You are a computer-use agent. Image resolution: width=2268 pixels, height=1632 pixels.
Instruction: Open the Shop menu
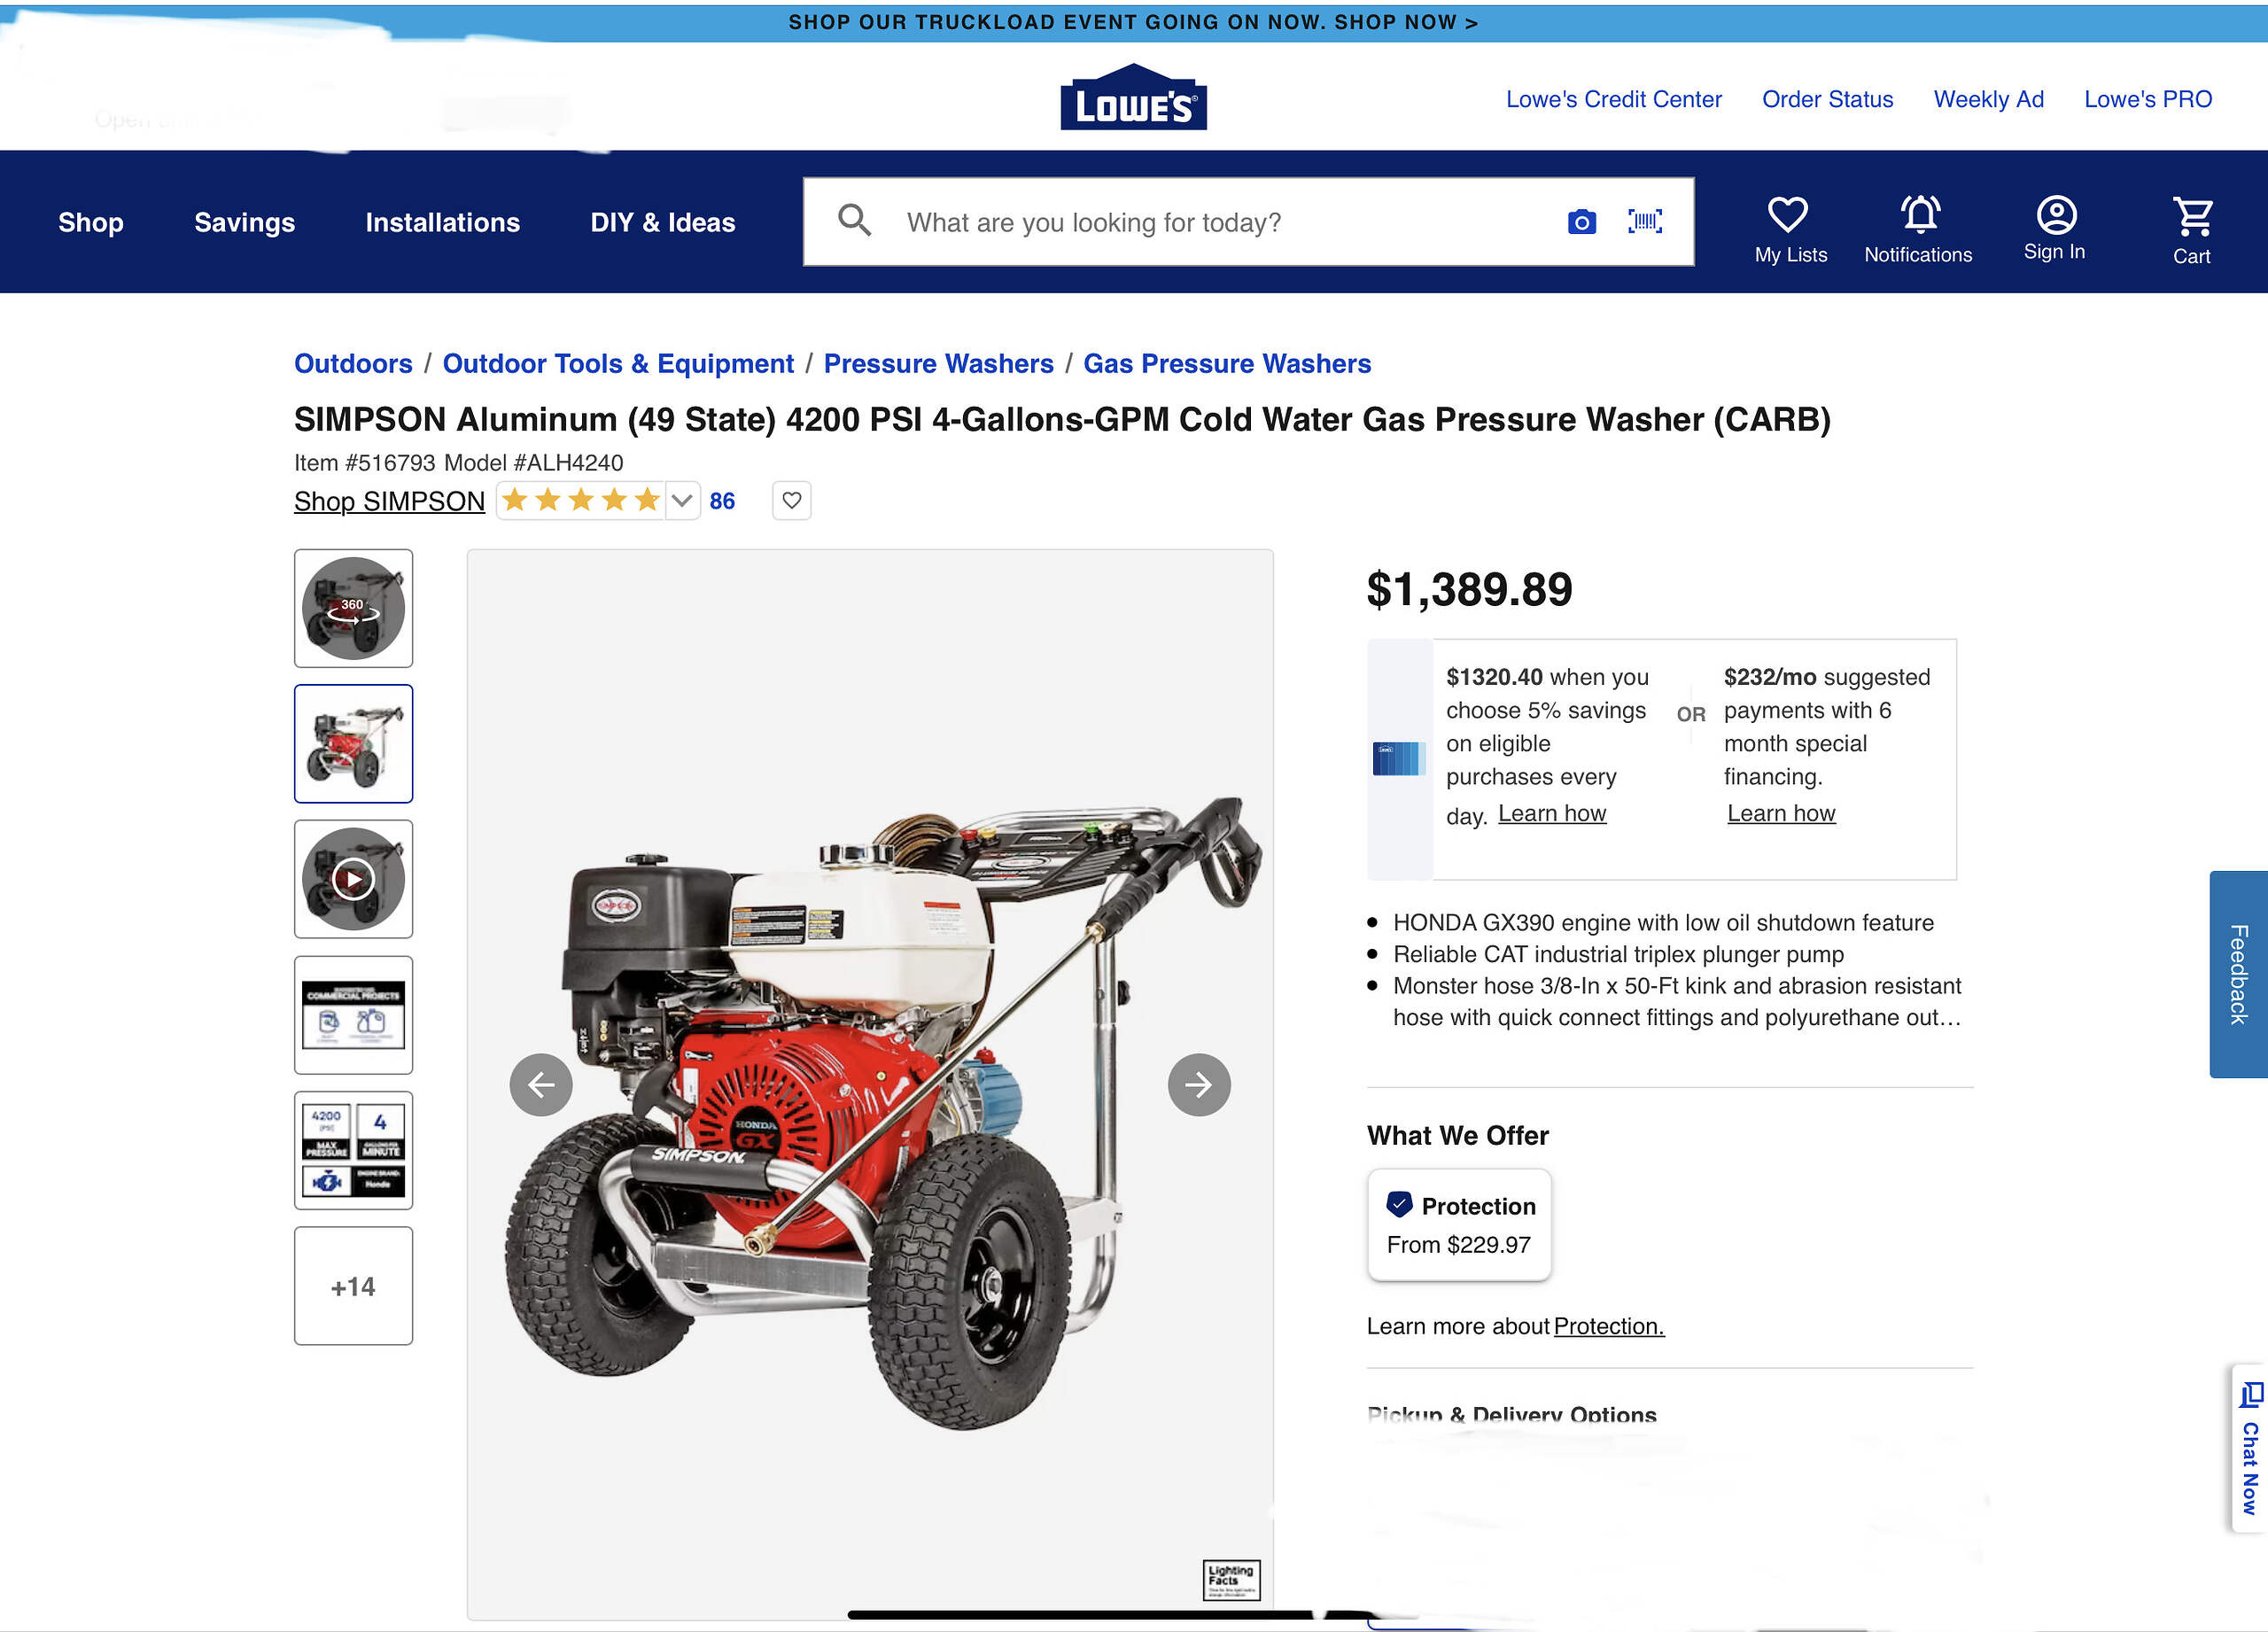click(91, 222)
